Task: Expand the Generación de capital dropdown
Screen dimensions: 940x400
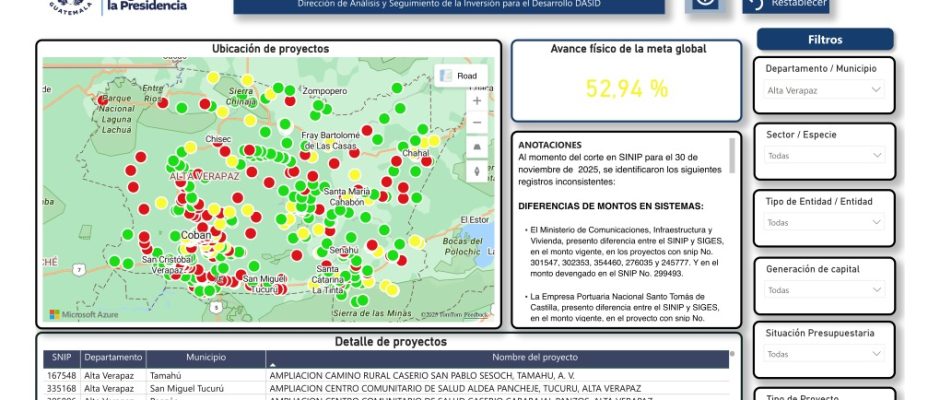Action: 825,290
